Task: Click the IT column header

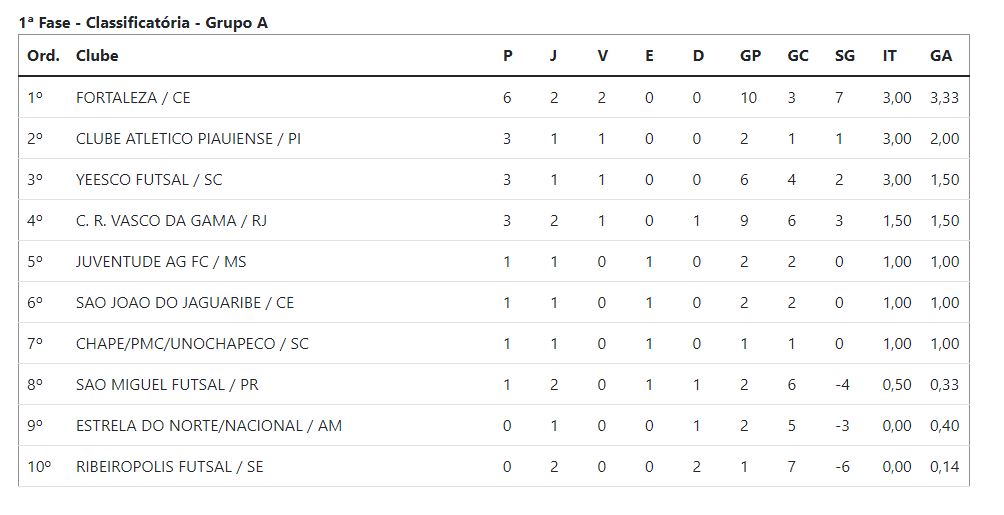Action: pyautogui.click(x=889, y=56)
